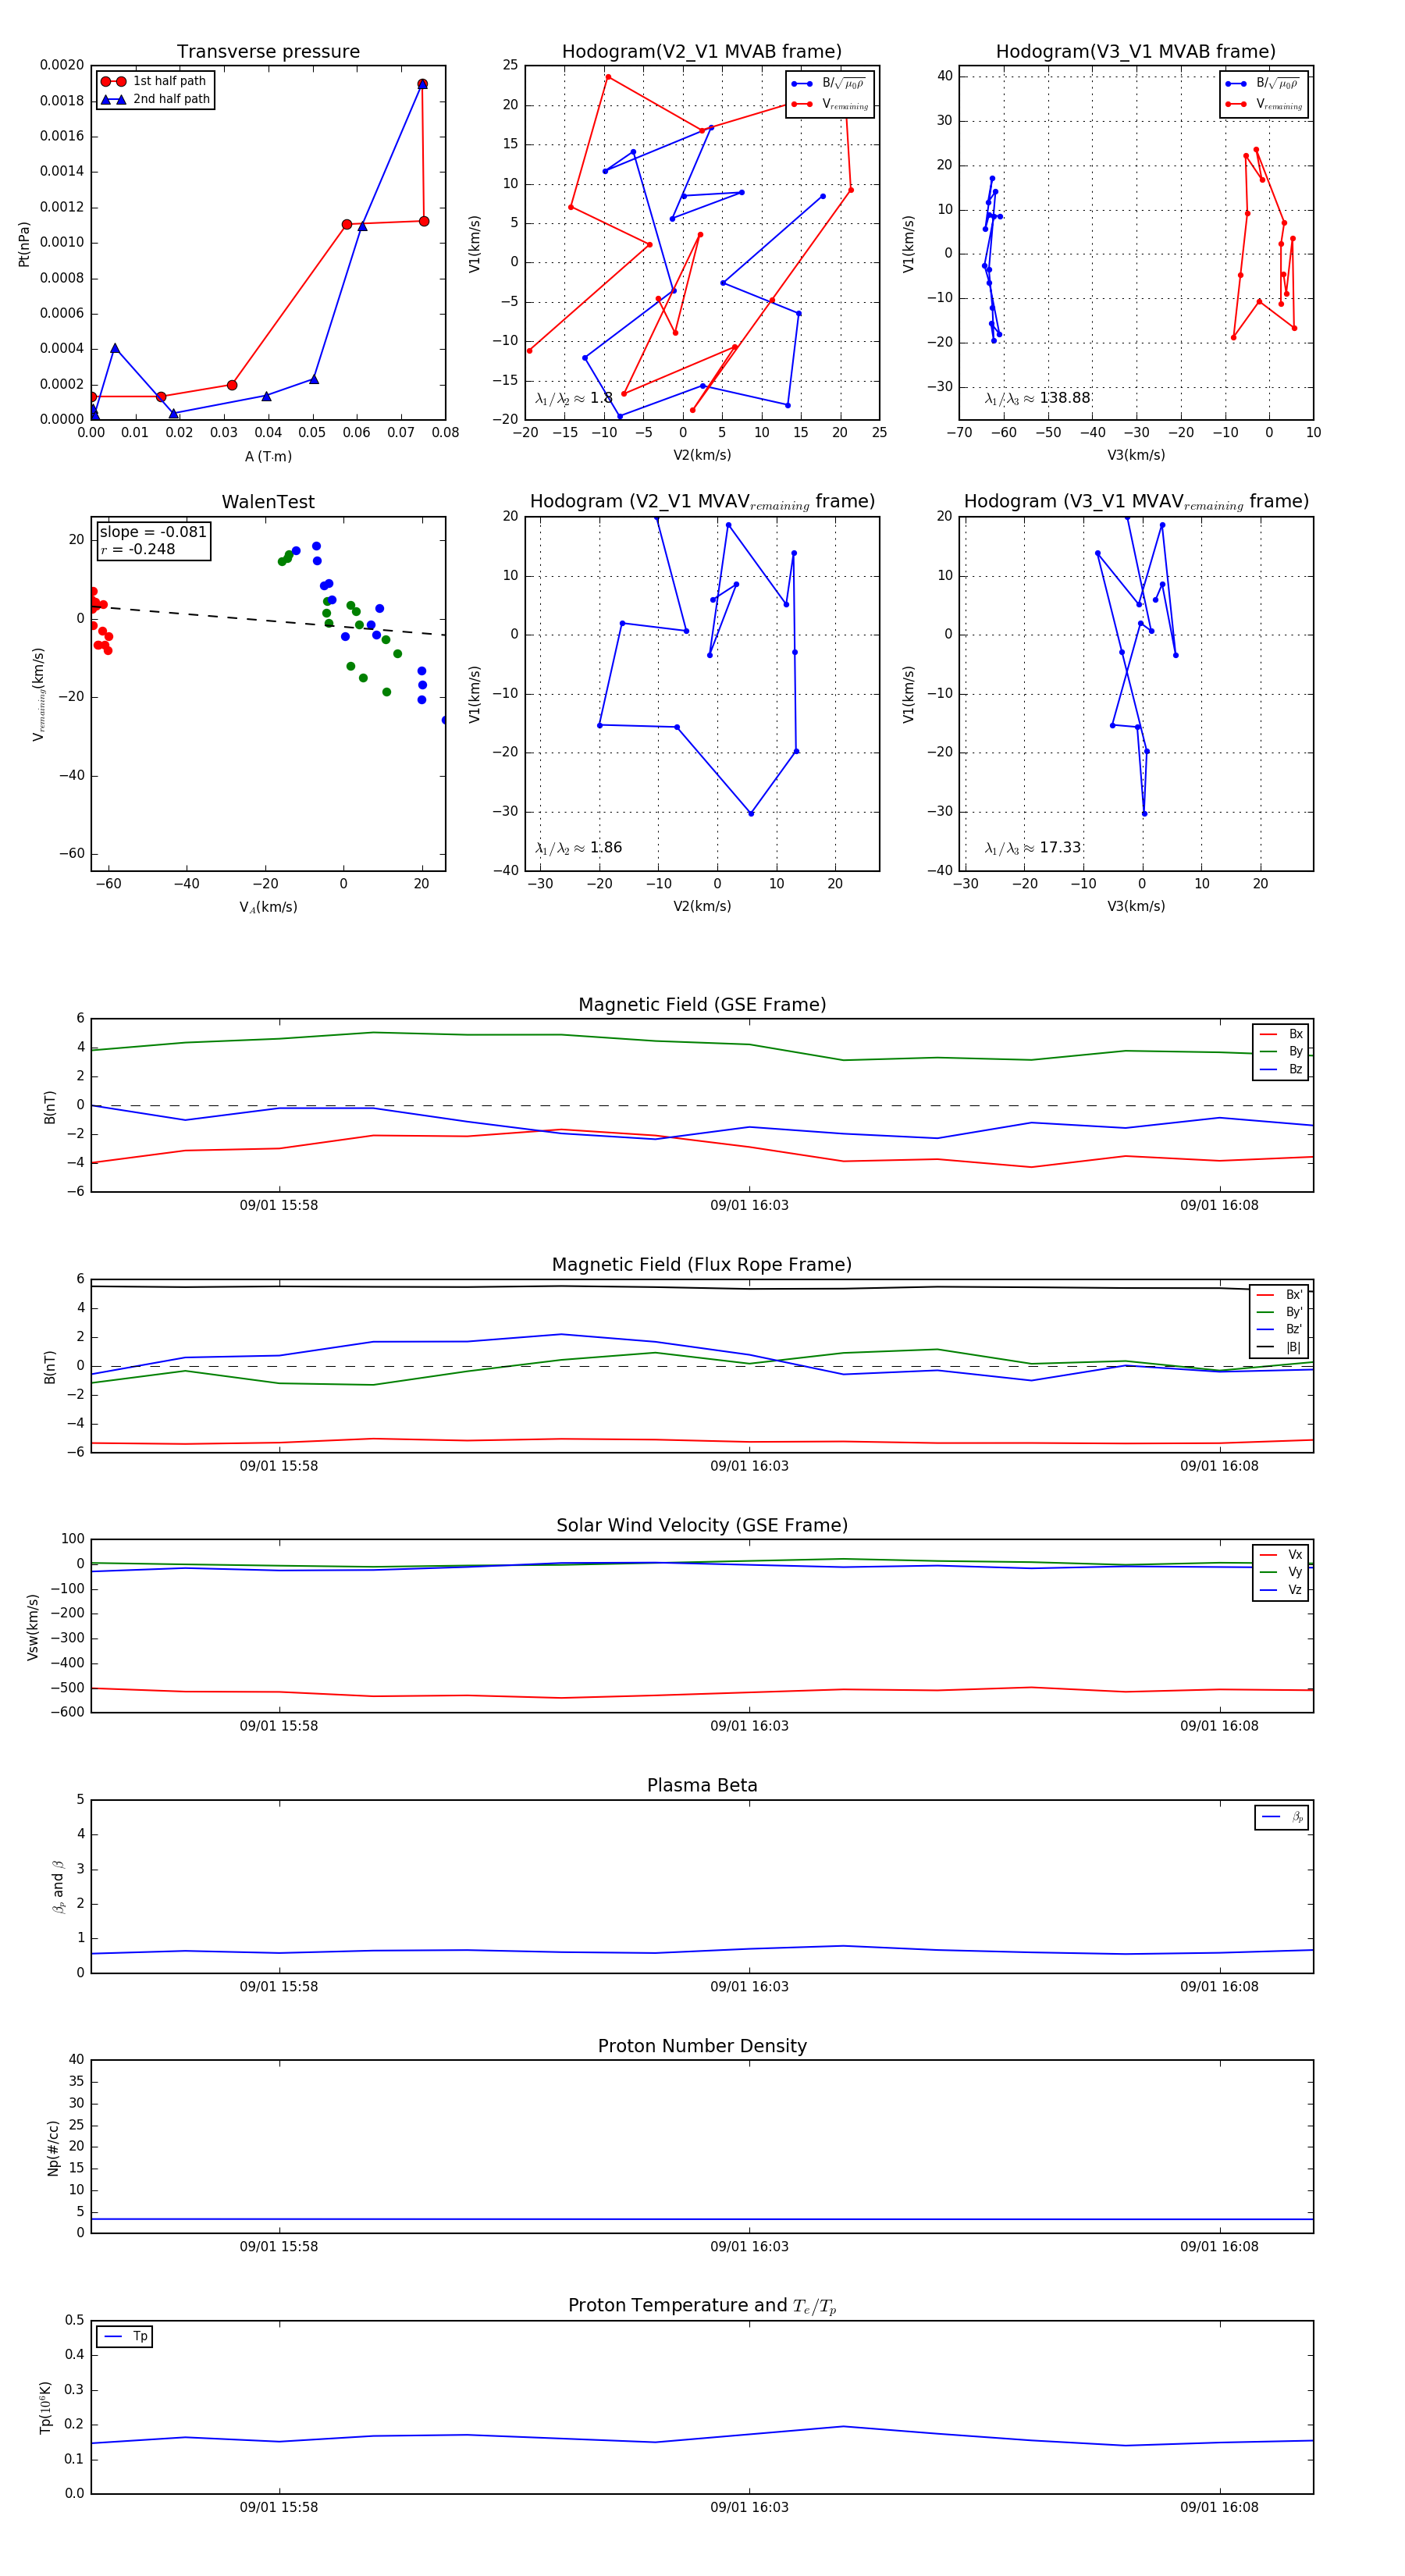Click the 09/01 15:58 tick under Proton Temperature plot
The height and width of the screenshot is (2576, 1405).
[279, 2507]
